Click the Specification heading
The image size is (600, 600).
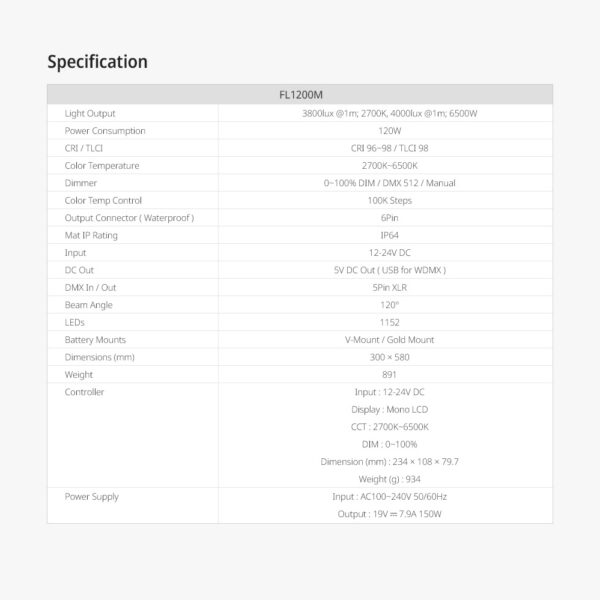(x=97, y=62)
